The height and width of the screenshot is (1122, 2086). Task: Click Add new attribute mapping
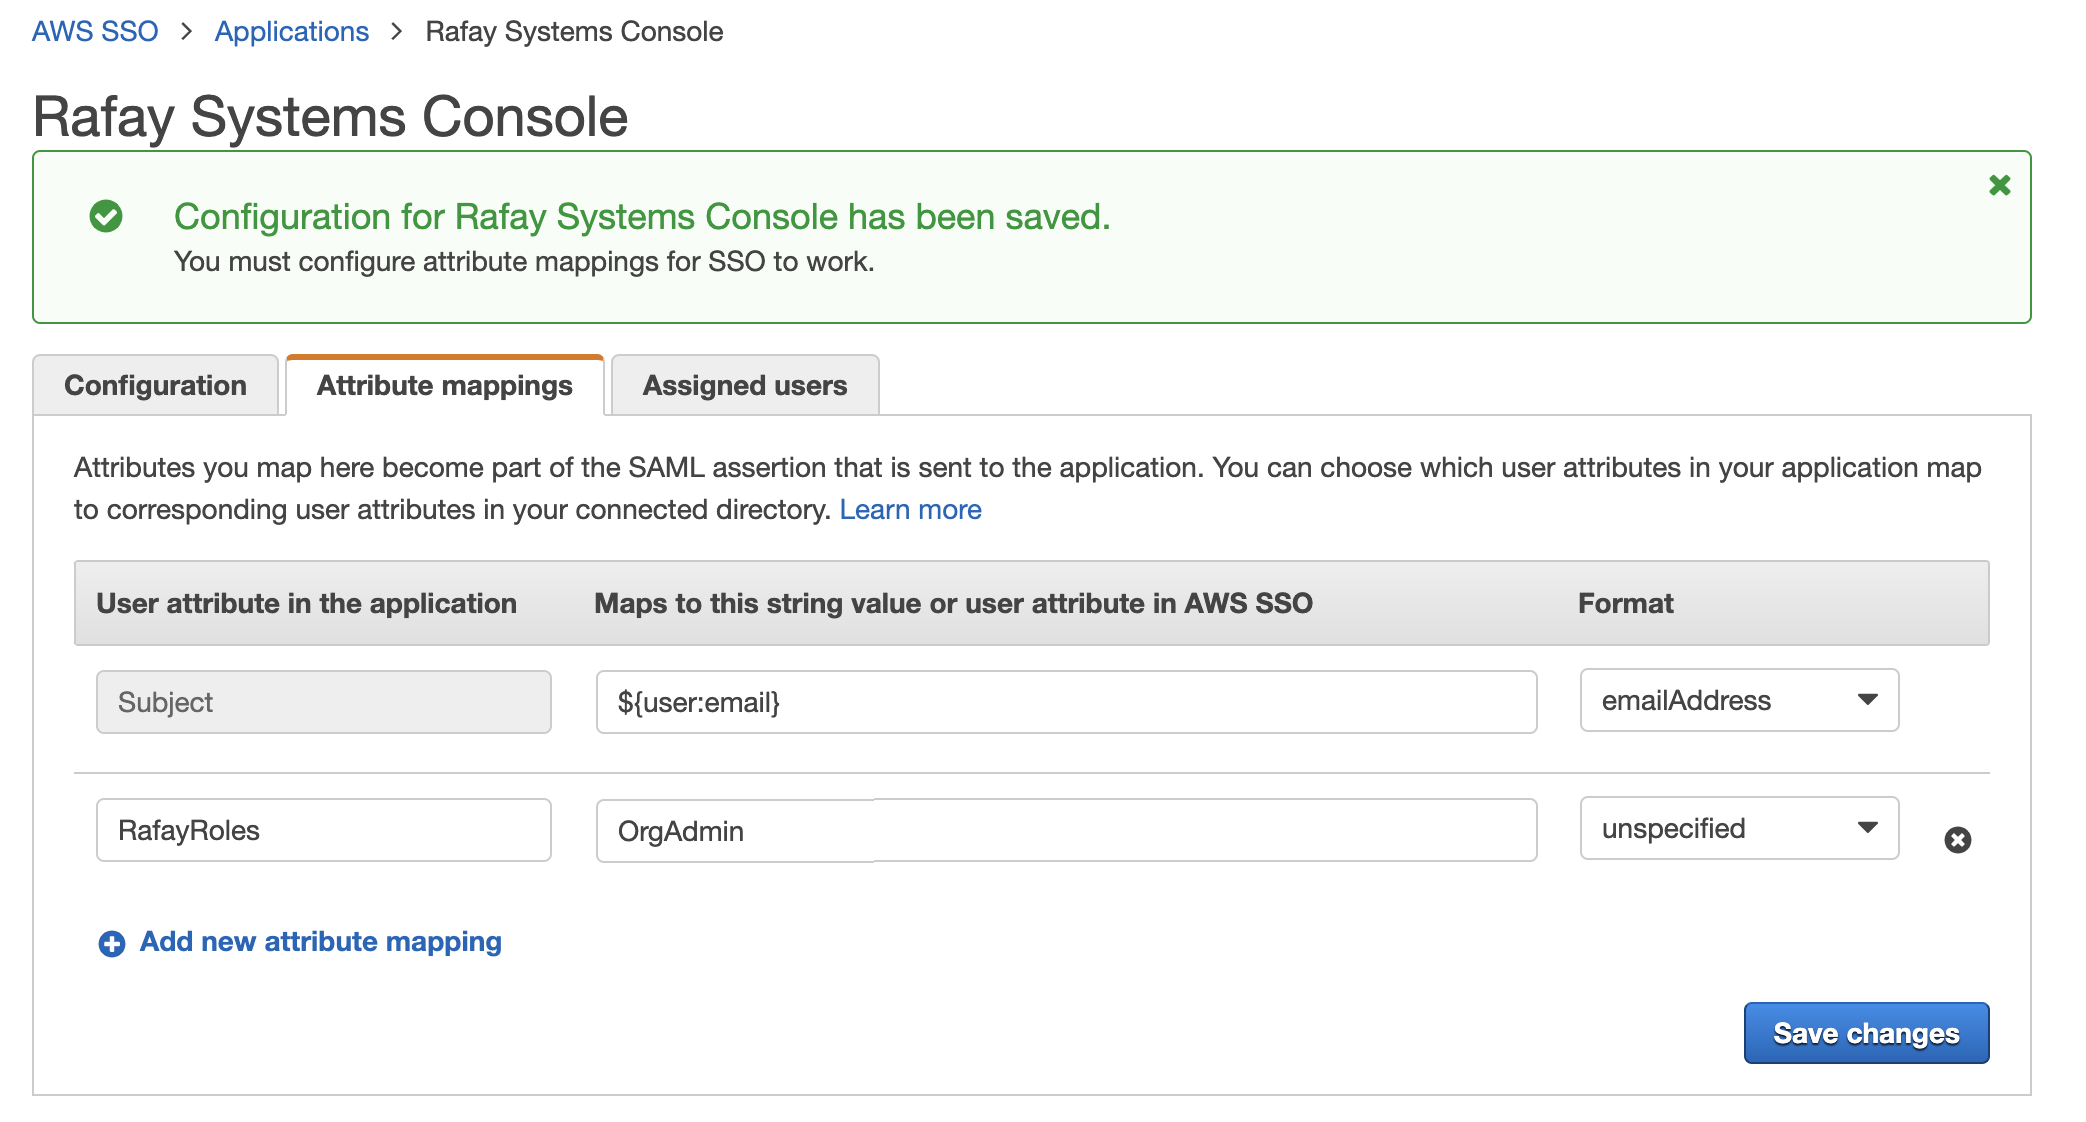click(320, 942)
